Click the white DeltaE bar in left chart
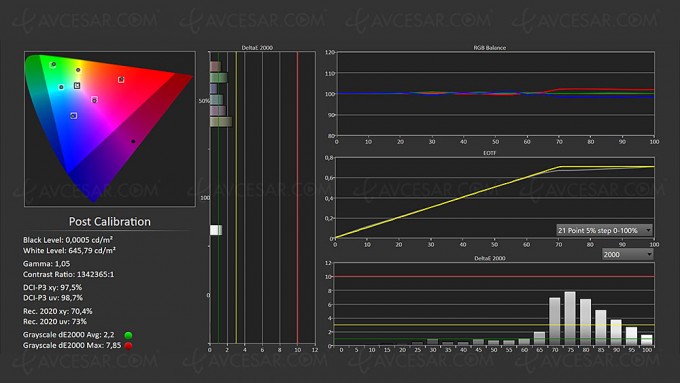 coord(216,230)
